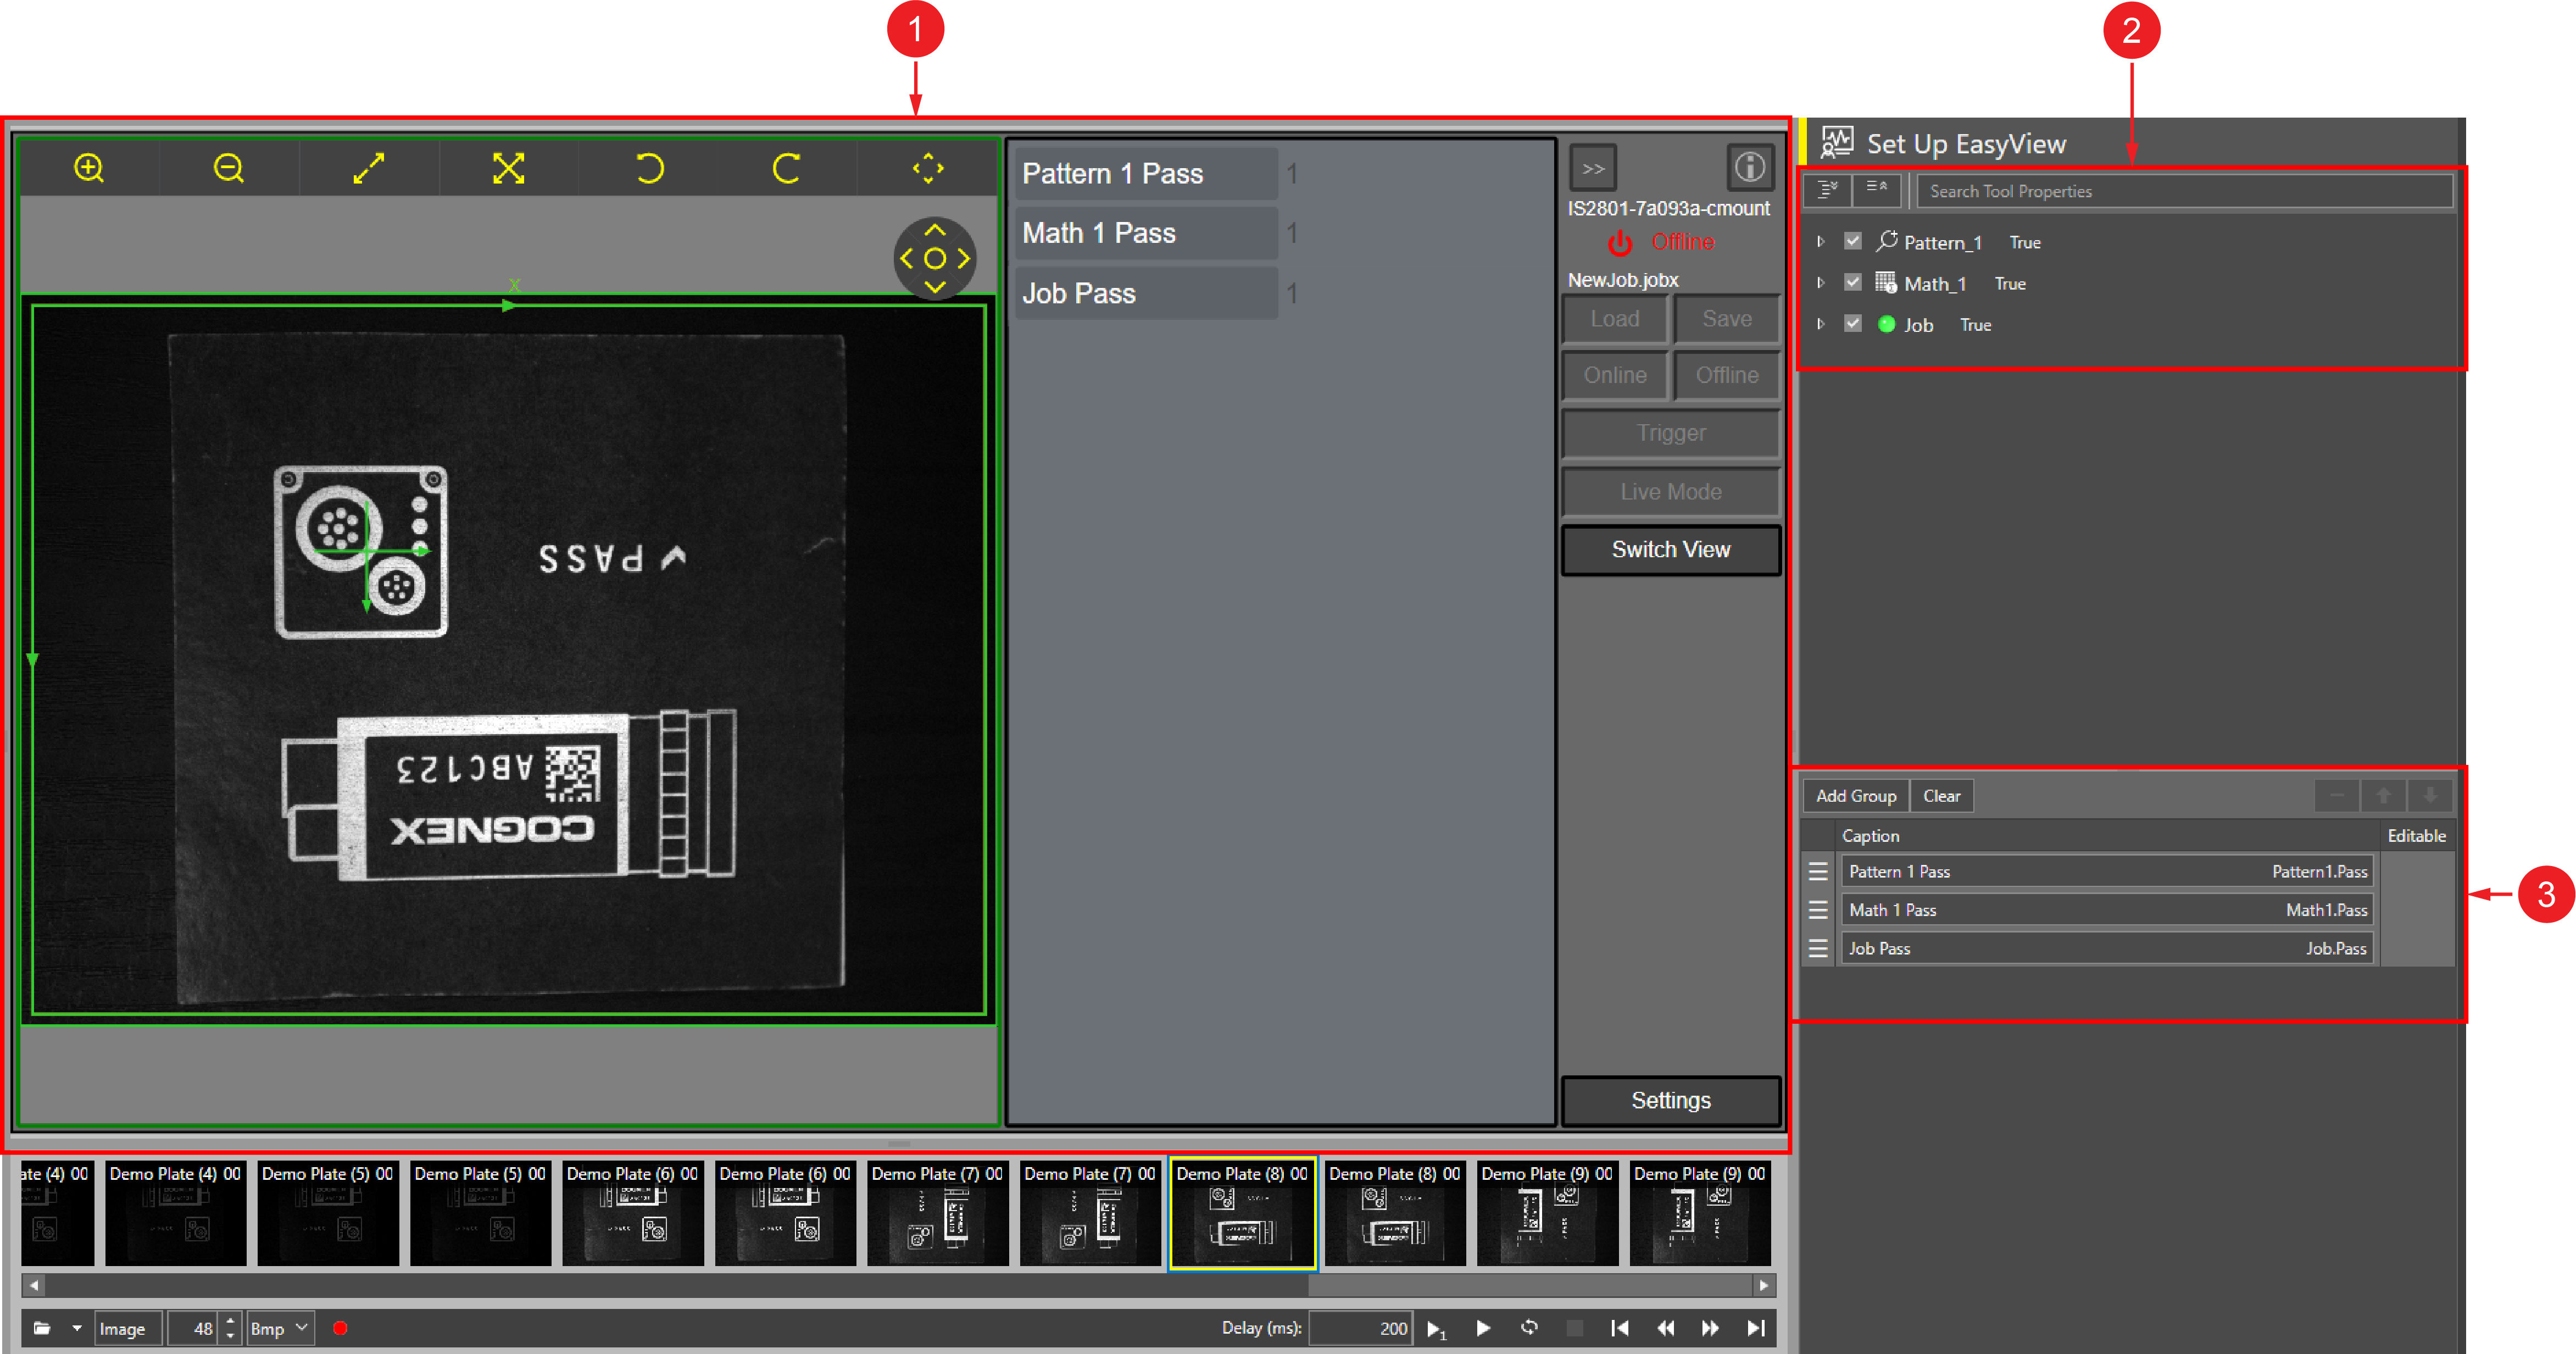2576x1354 pixels.
Task: Open the Settings button
Action: (x=1670, y=1100)
